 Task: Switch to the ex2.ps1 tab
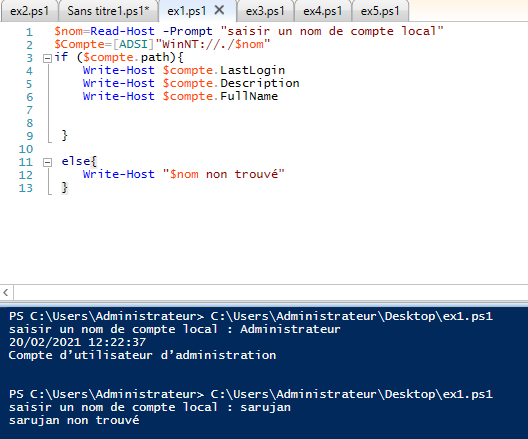tap(30, 11)
